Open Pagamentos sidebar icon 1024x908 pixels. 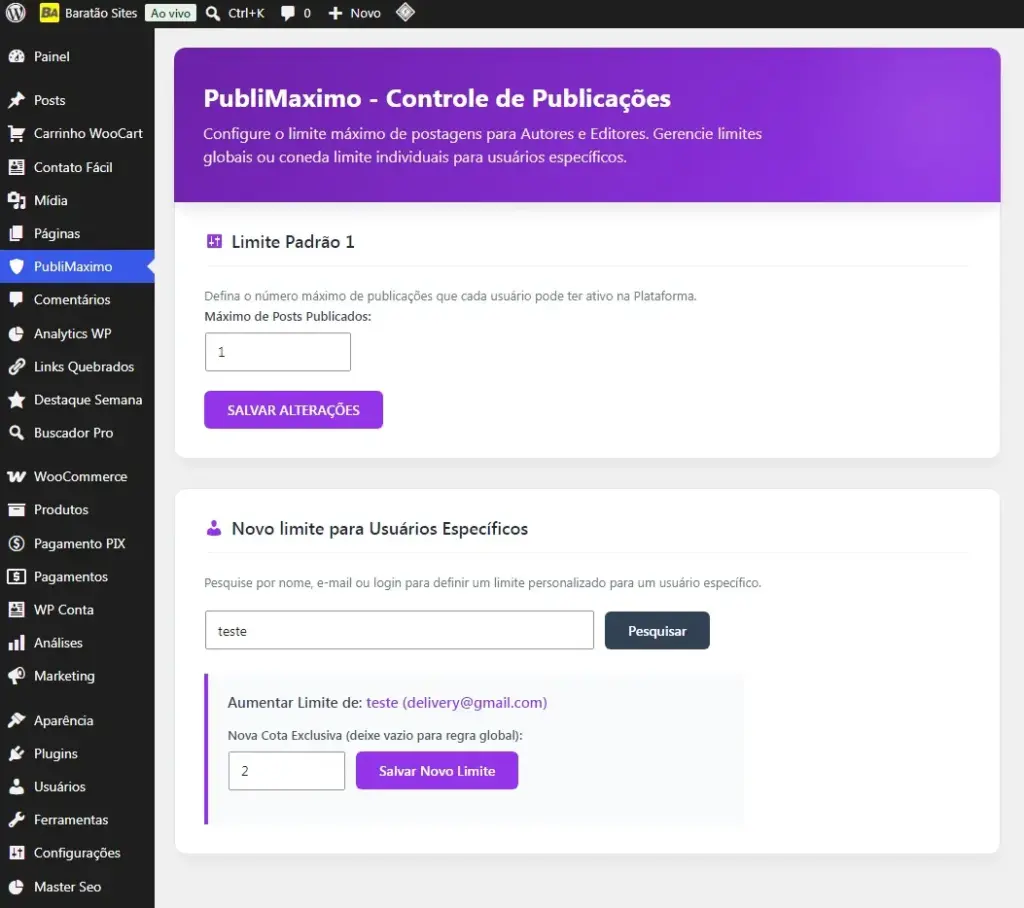point(16,577)
